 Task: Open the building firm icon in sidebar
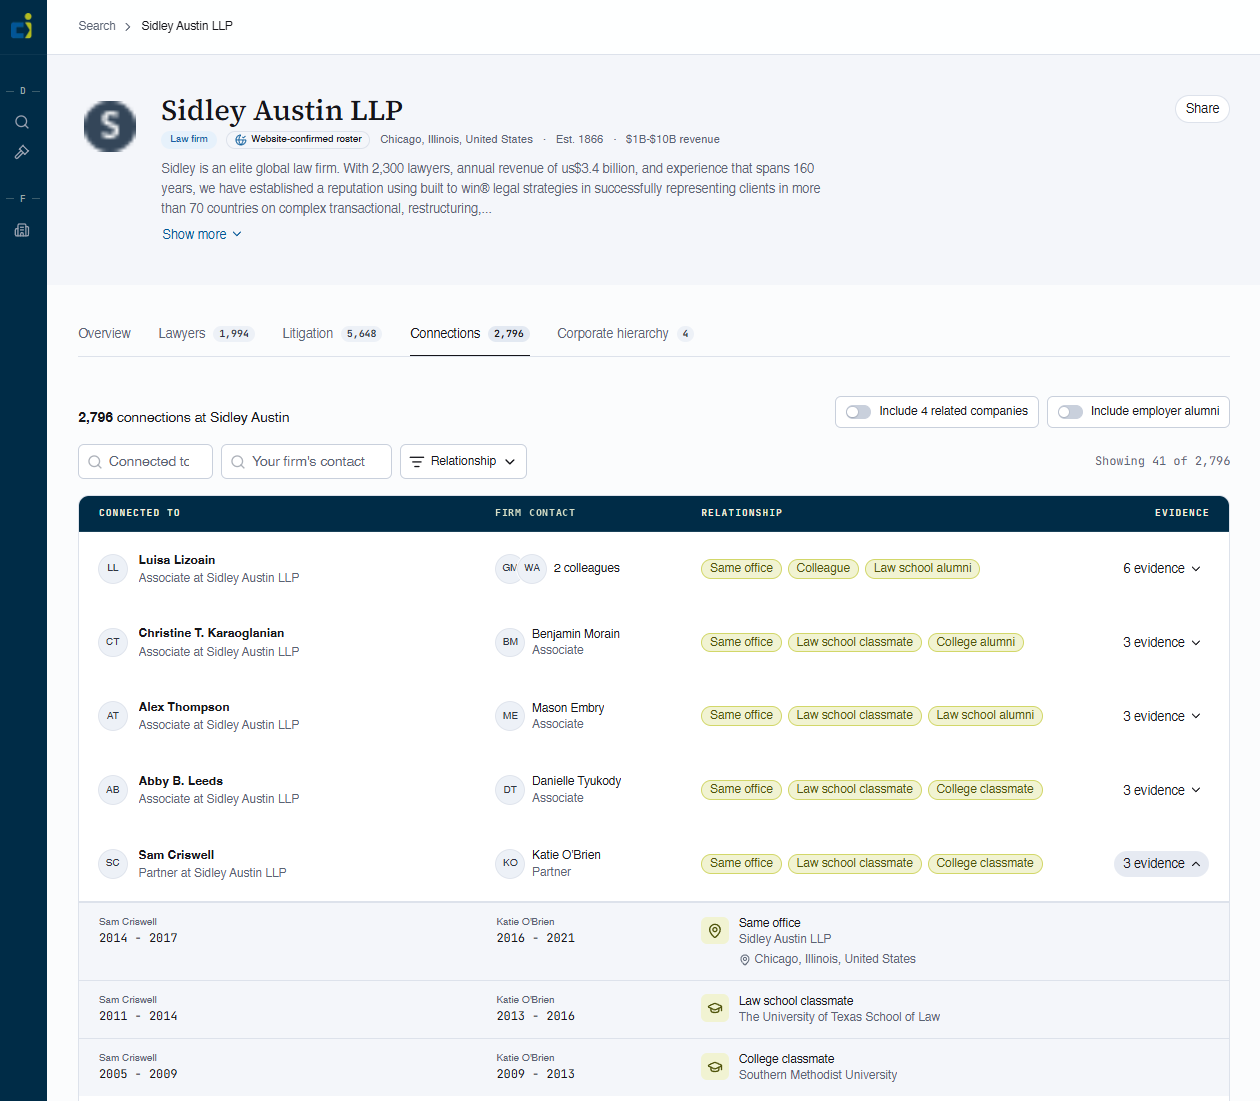coord(22,230)
